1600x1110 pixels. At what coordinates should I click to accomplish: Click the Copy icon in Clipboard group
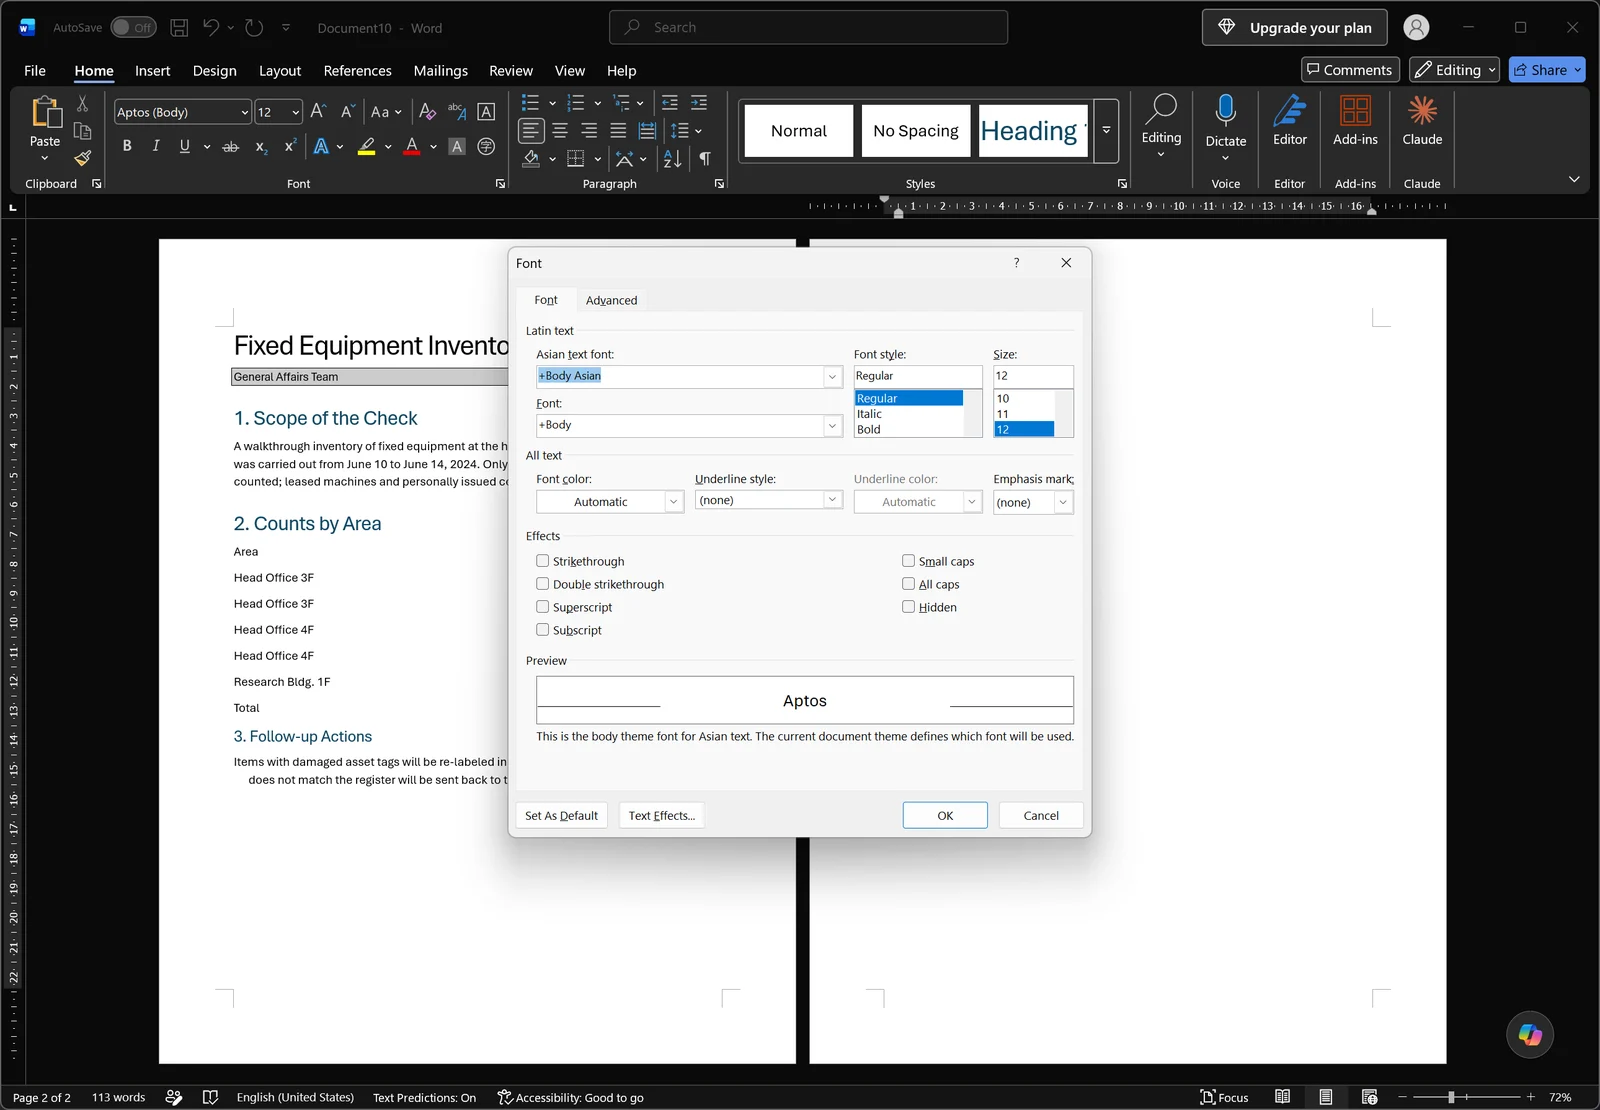pyautogui.click(x=83, y=131)
